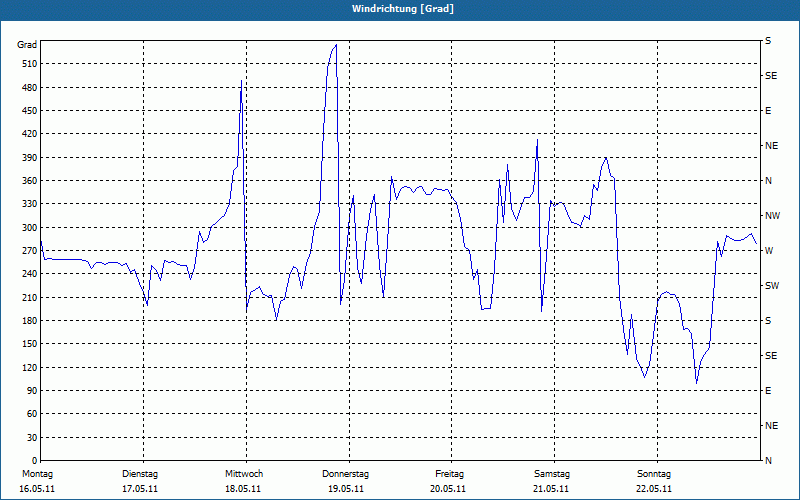This screenshot has height=500, width=800.
Task: Click the date 19.05.11
Action: pyautogui.click(x=346, y=489)
